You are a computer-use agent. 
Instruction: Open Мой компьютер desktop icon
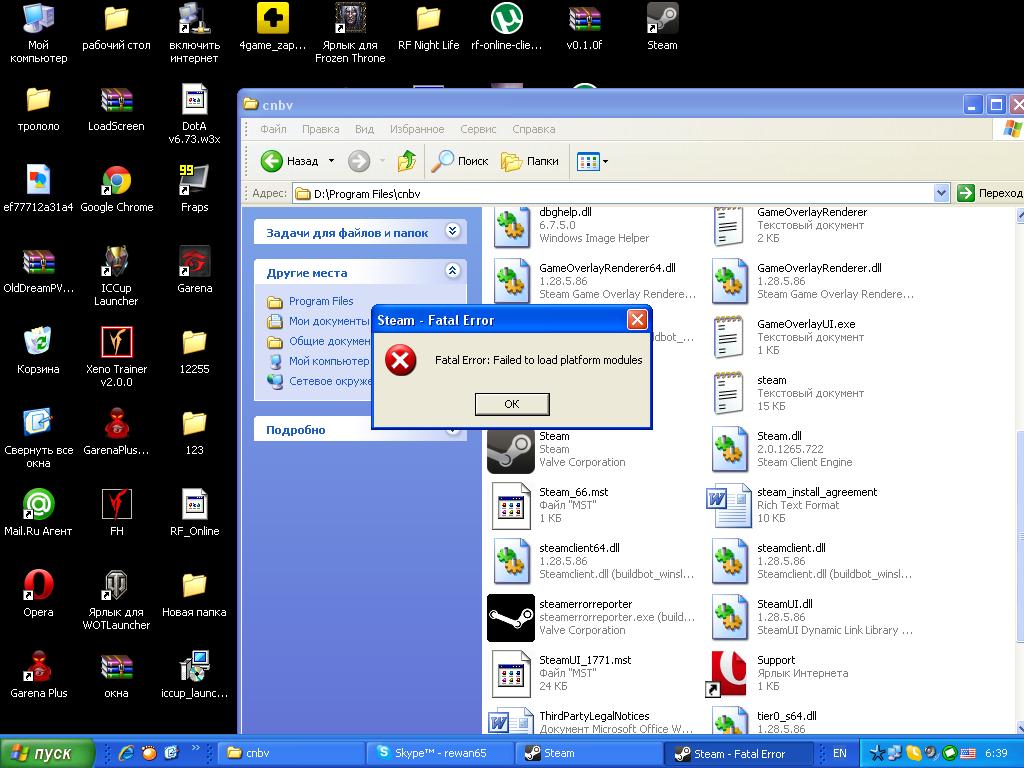[39, 33]
